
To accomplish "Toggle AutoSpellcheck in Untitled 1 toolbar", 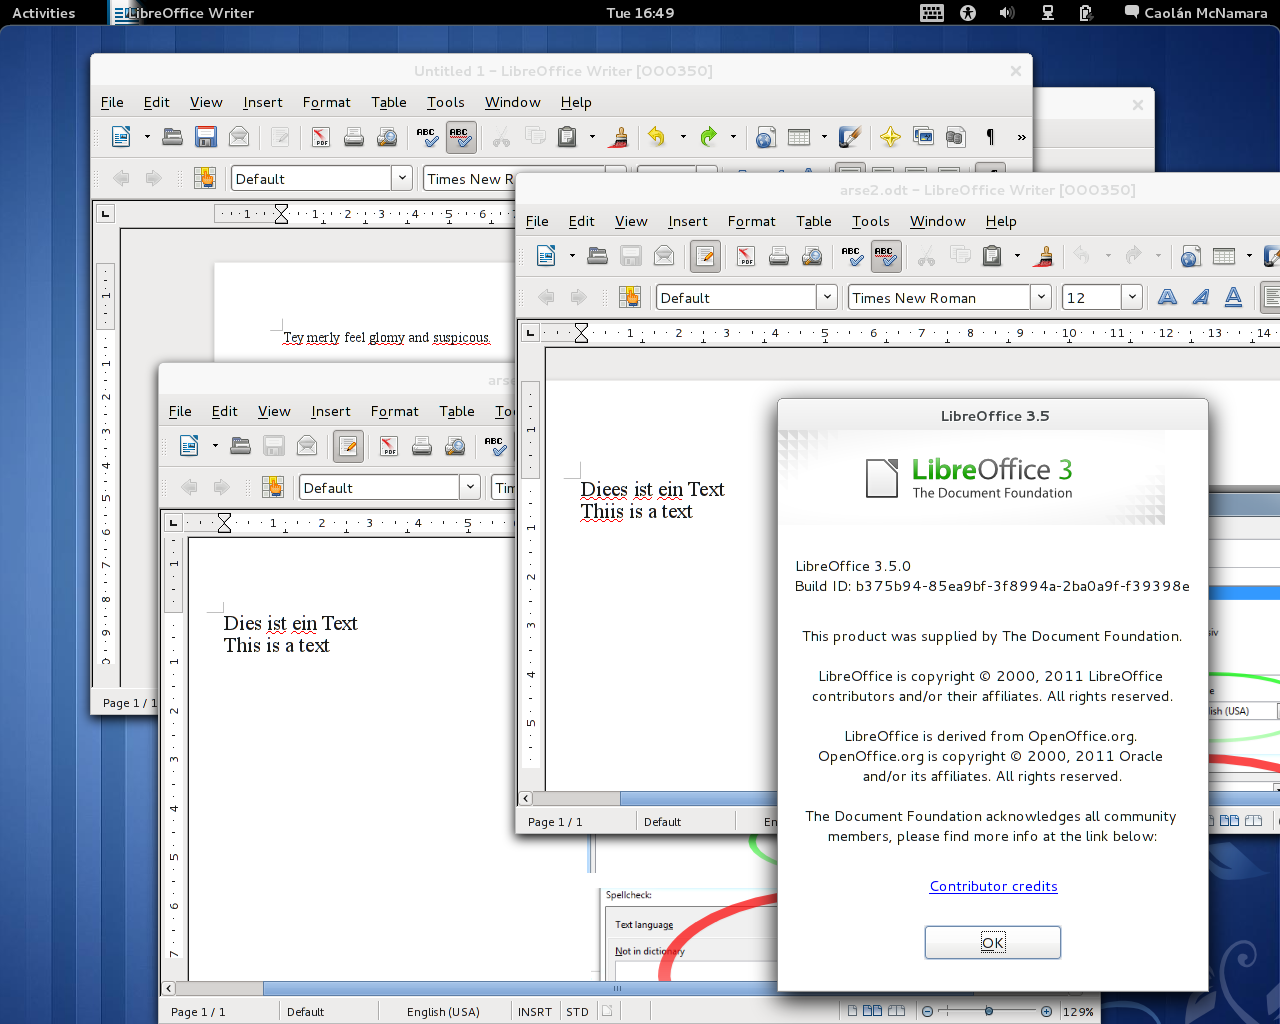I will [460, 137].
